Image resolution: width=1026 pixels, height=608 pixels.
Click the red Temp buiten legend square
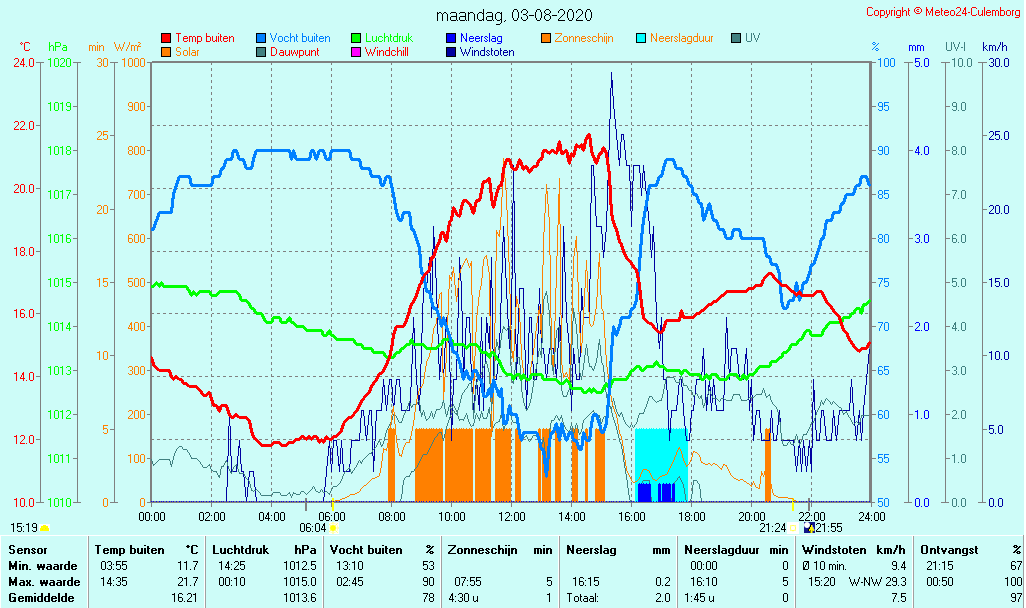(166, 38)
